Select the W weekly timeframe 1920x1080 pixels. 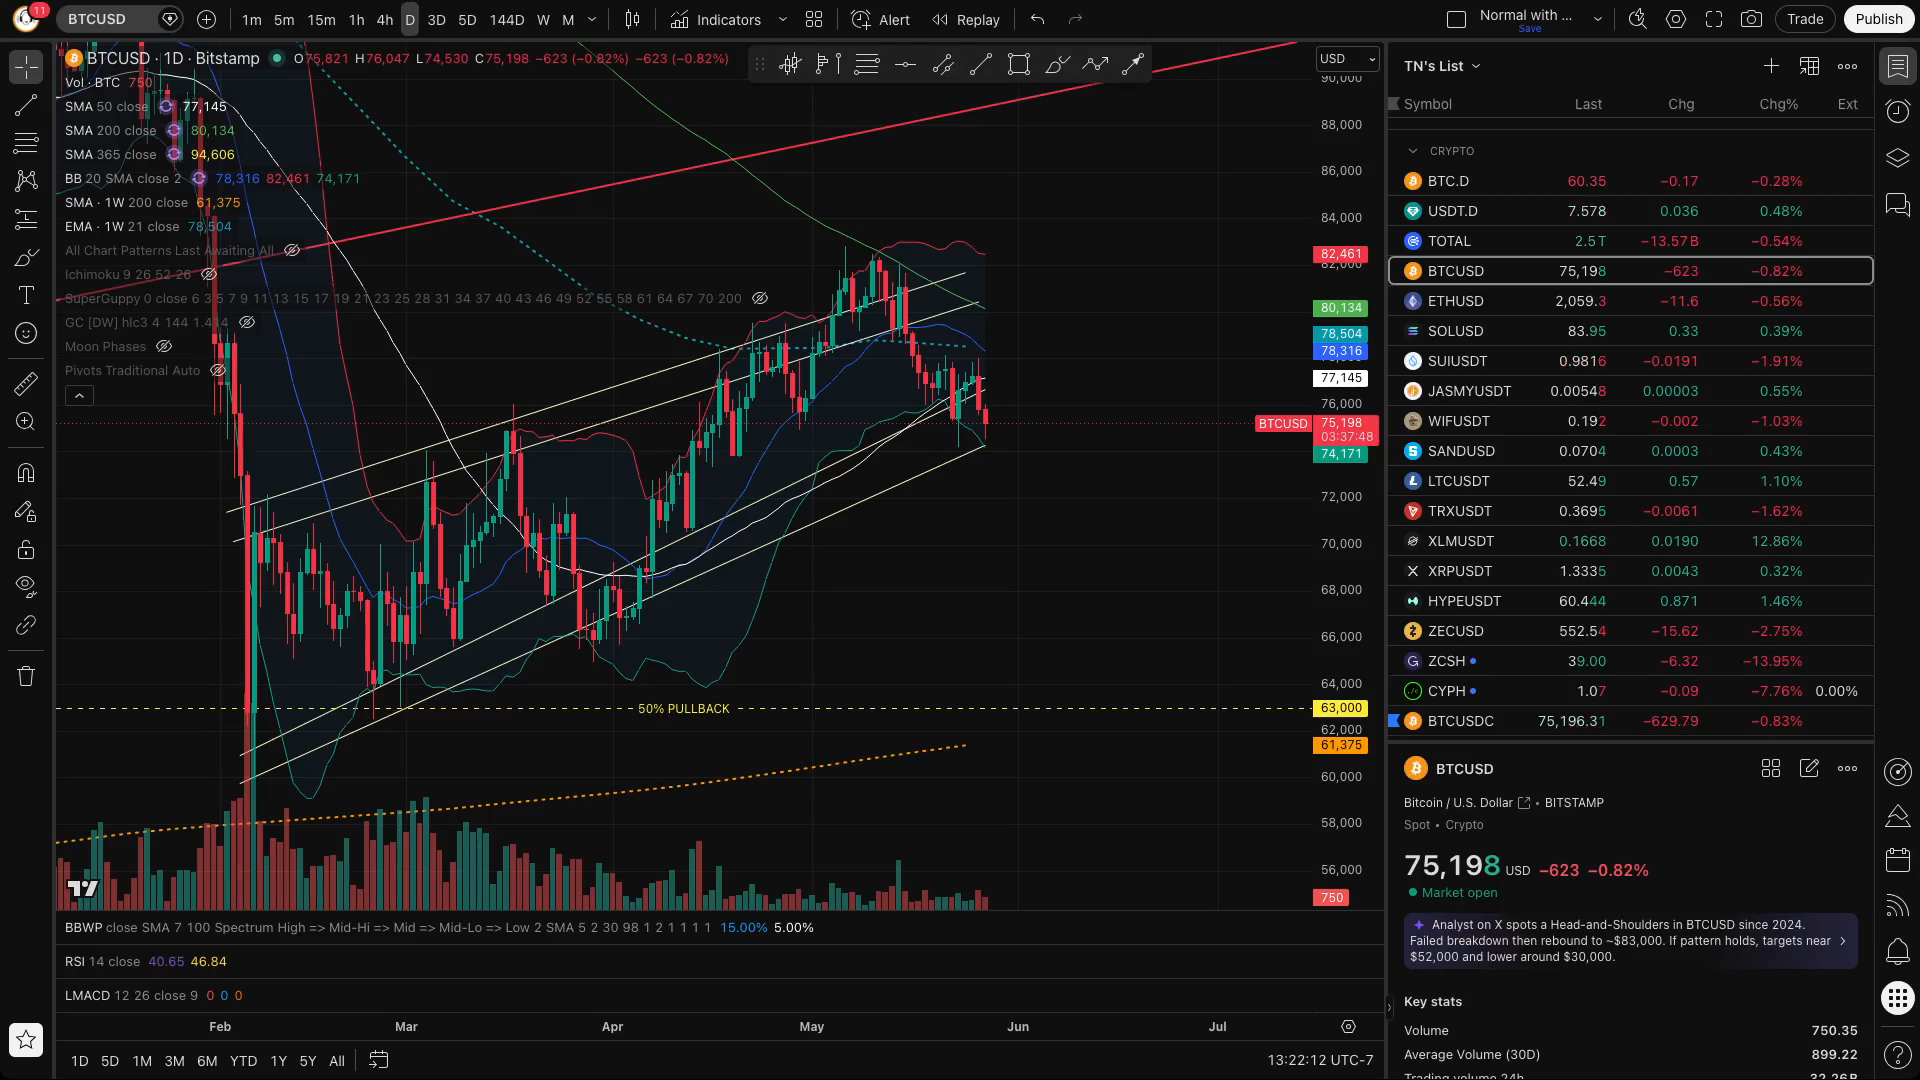543,19
